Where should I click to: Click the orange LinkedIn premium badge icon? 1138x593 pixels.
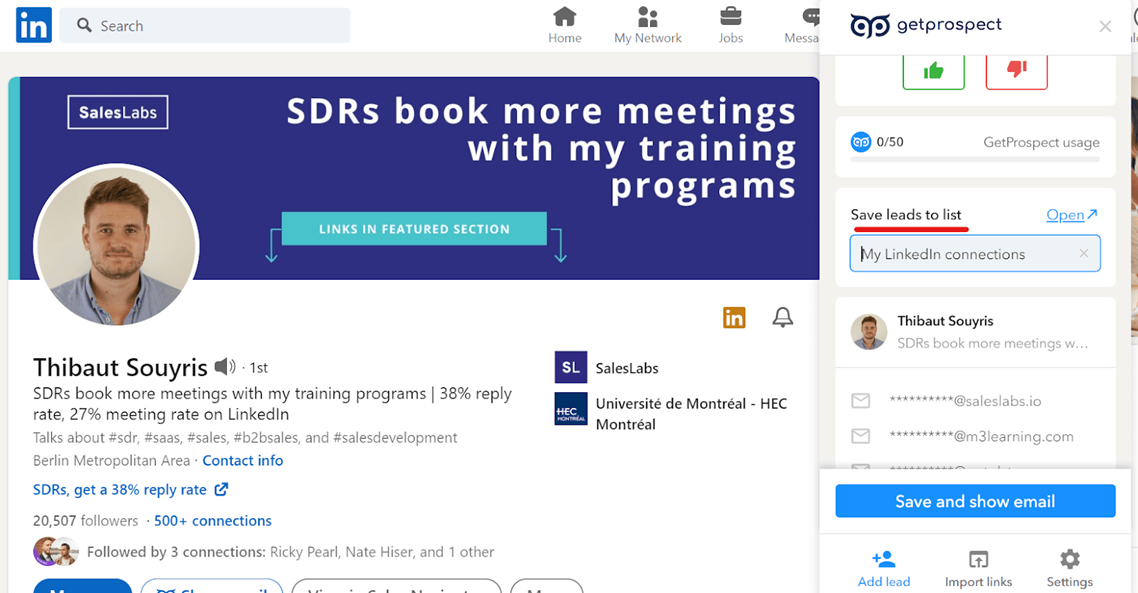[734, 317]
